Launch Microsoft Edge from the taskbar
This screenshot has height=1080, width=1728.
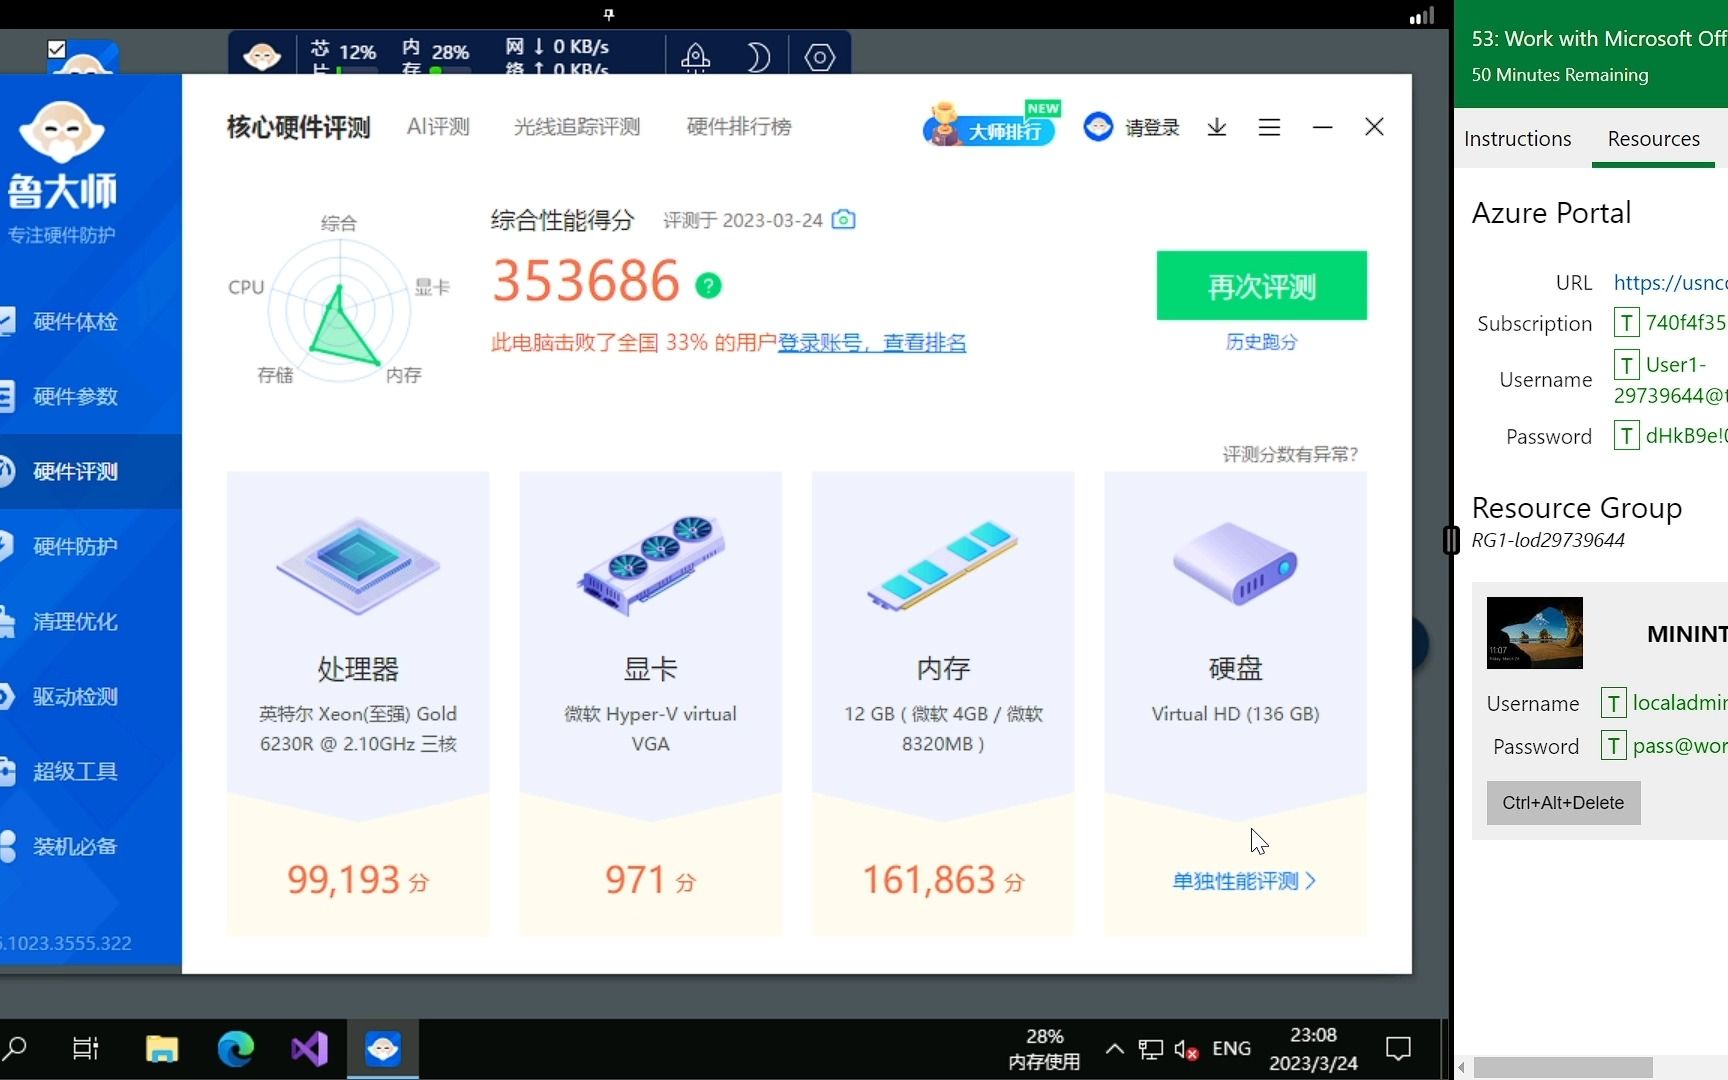tap(236, 1048)
